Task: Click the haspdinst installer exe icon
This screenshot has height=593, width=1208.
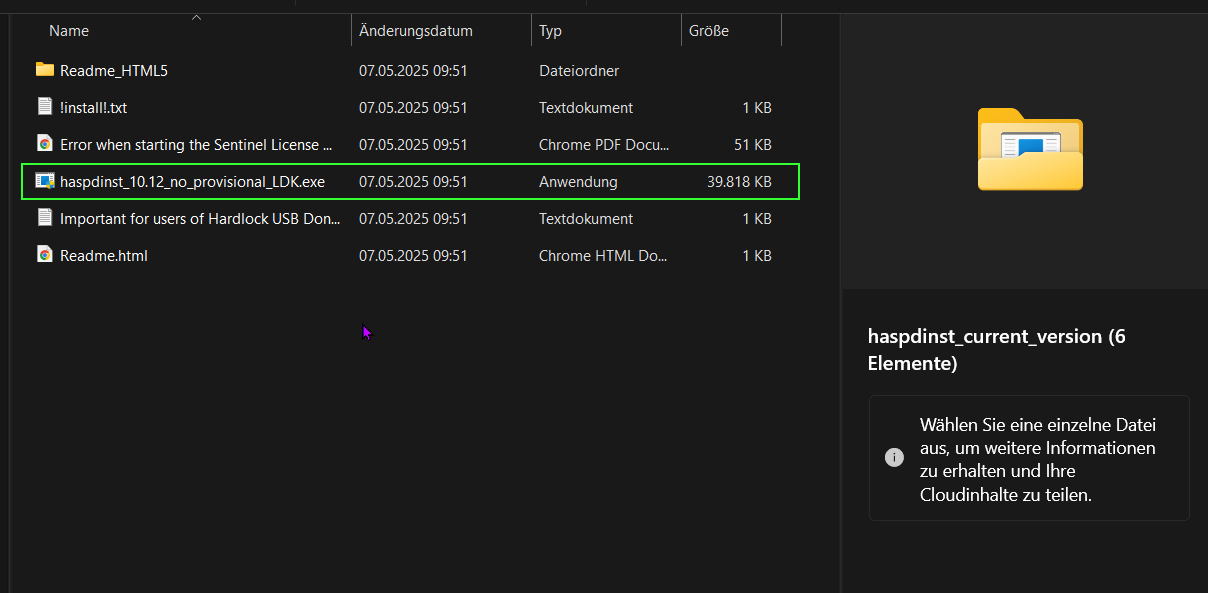Action: pos(44,181)
